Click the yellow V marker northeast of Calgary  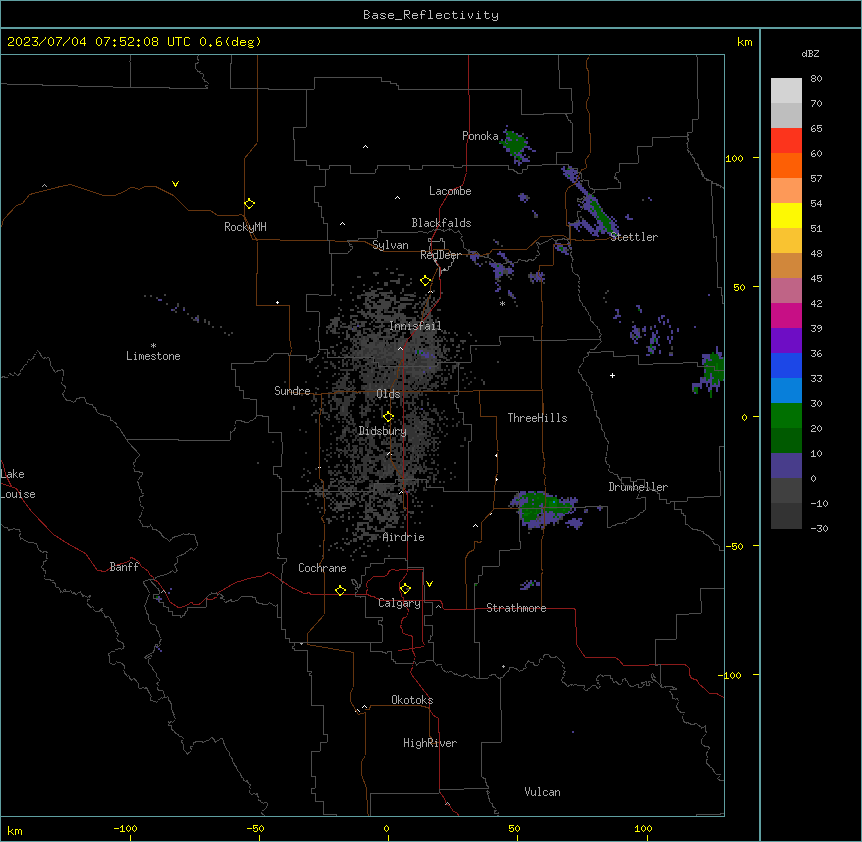(429, 584)
